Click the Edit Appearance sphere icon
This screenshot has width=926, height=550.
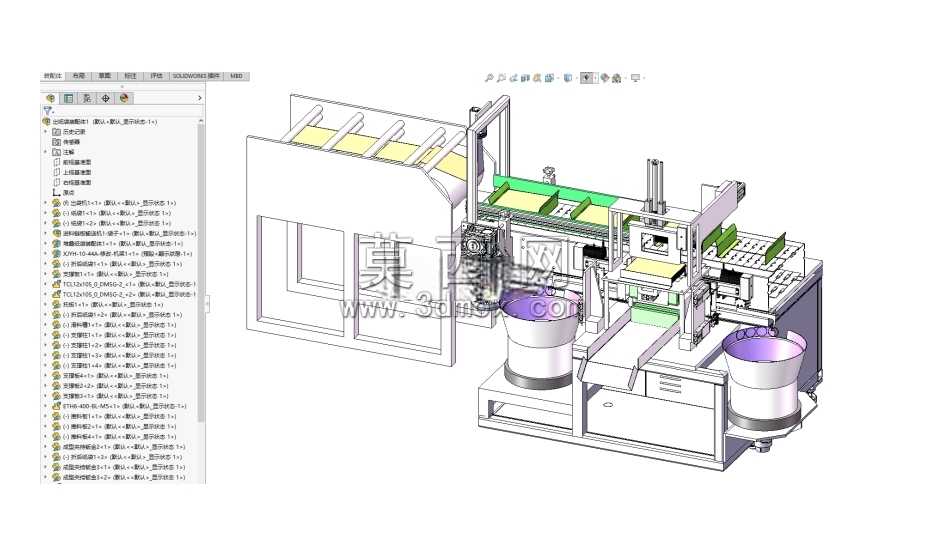point(605,78)
